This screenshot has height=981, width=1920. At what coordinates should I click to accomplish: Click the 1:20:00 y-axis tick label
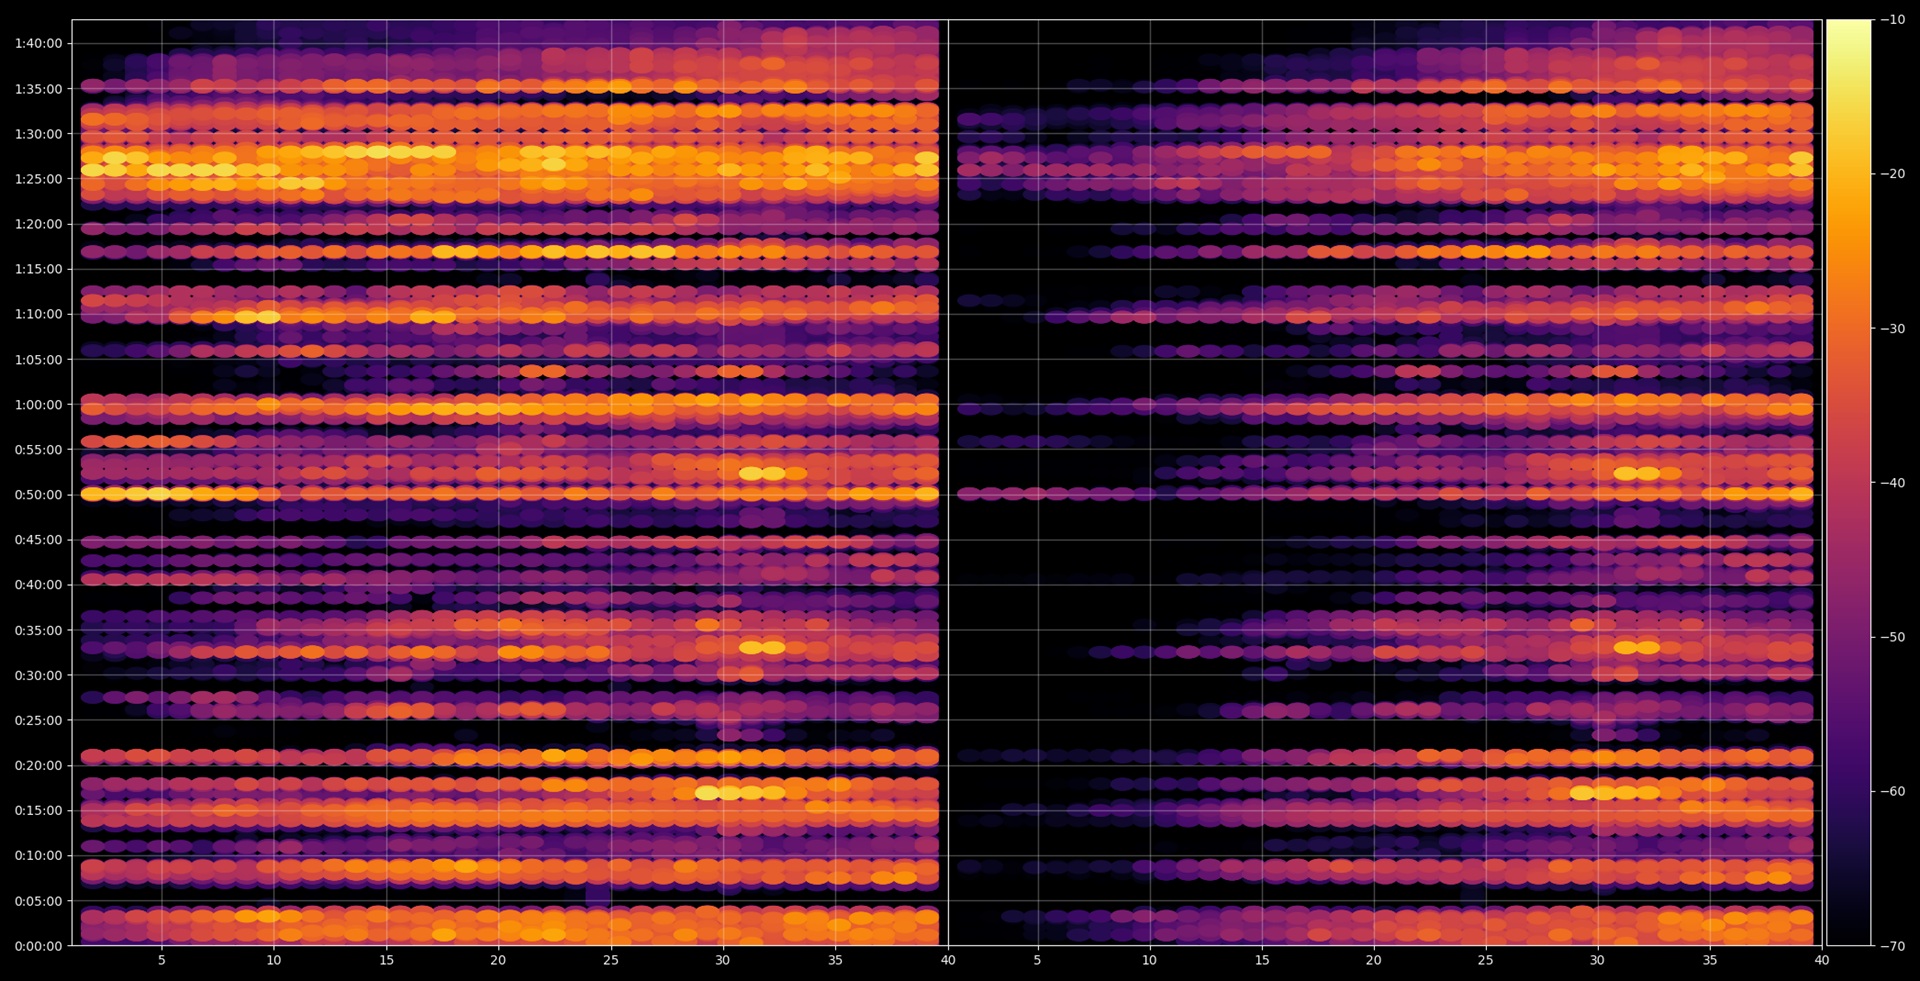tap(38, 224)
